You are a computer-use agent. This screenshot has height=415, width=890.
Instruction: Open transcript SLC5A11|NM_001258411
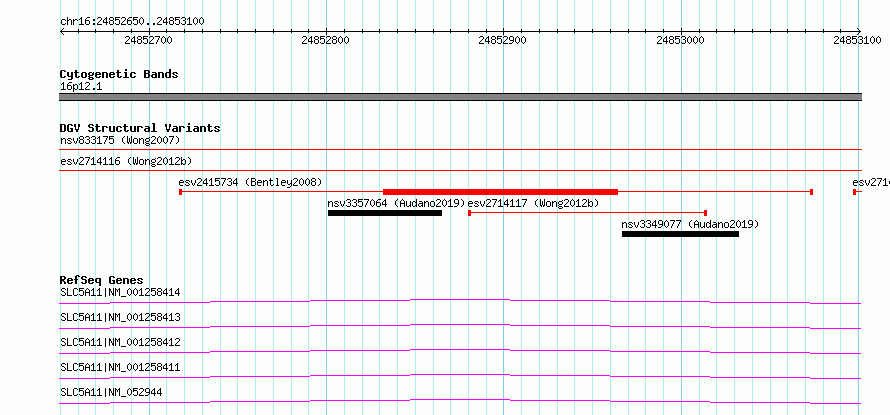click(x=120, y=368)
